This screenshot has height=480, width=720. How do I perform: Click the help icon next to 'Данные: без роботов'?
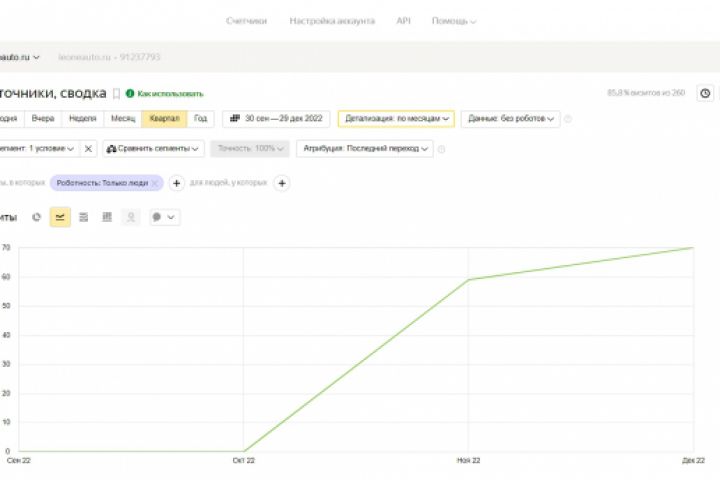[x=568, y=119]
